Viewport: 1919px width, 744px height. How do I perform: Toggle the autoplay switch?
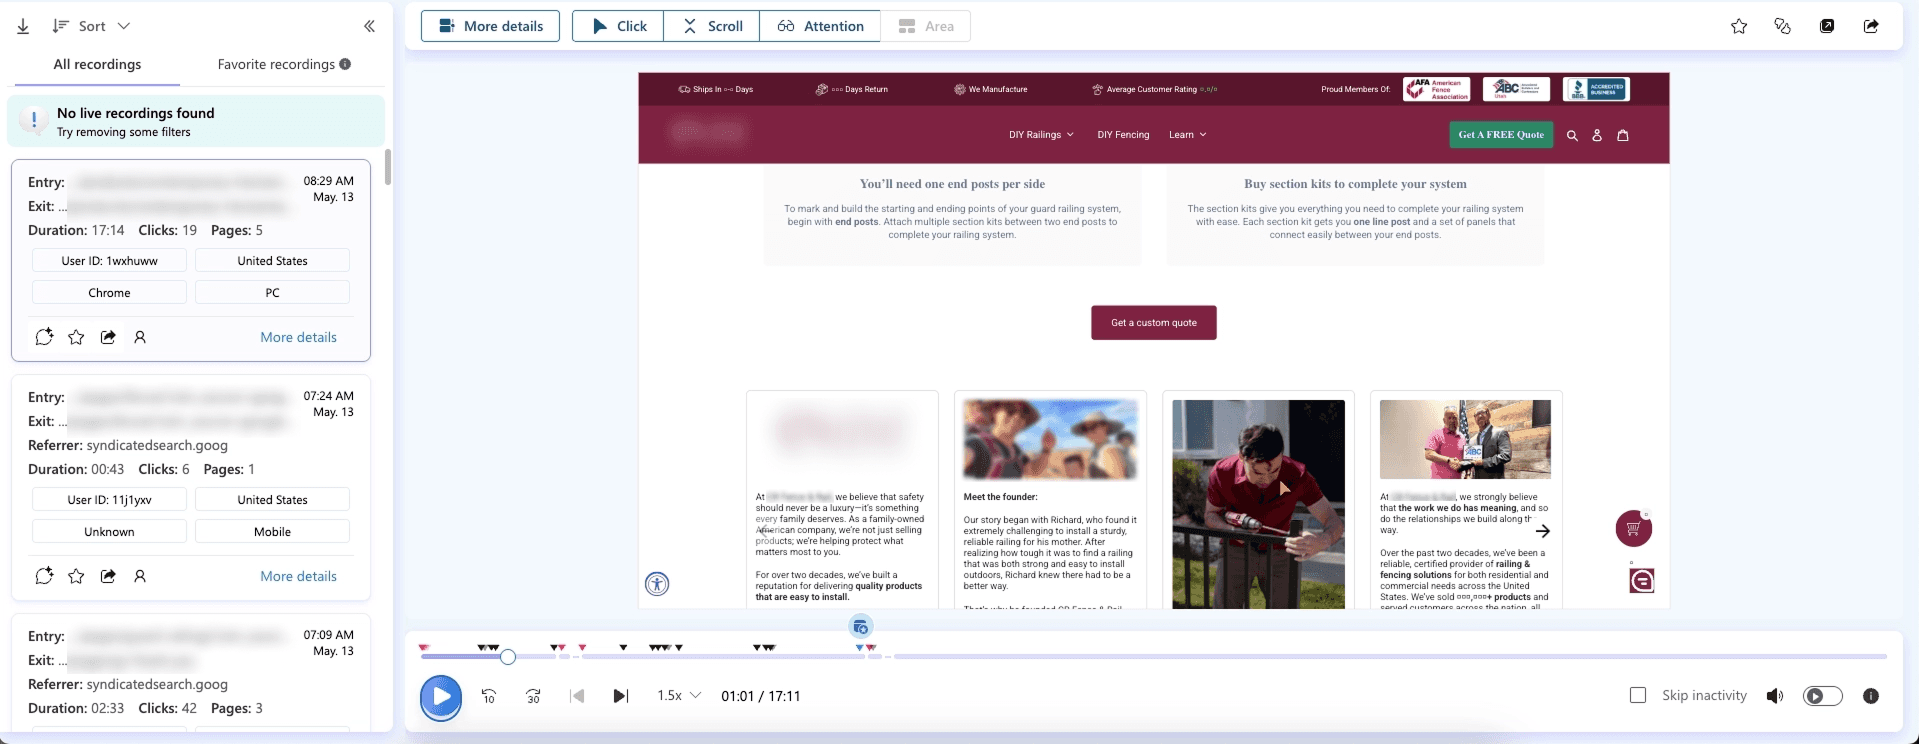coord(1822,696)
